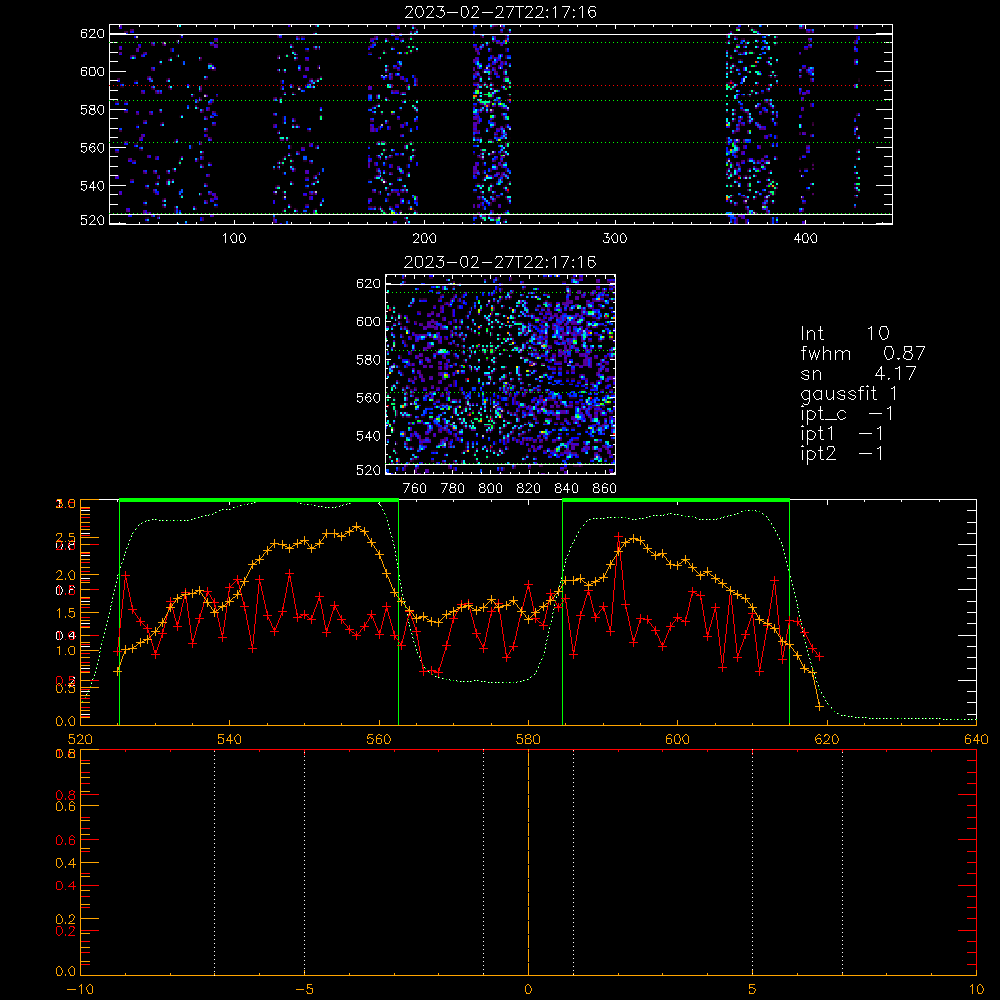Click the x-axis label 800 of middle plot

[x=490, y=489]
